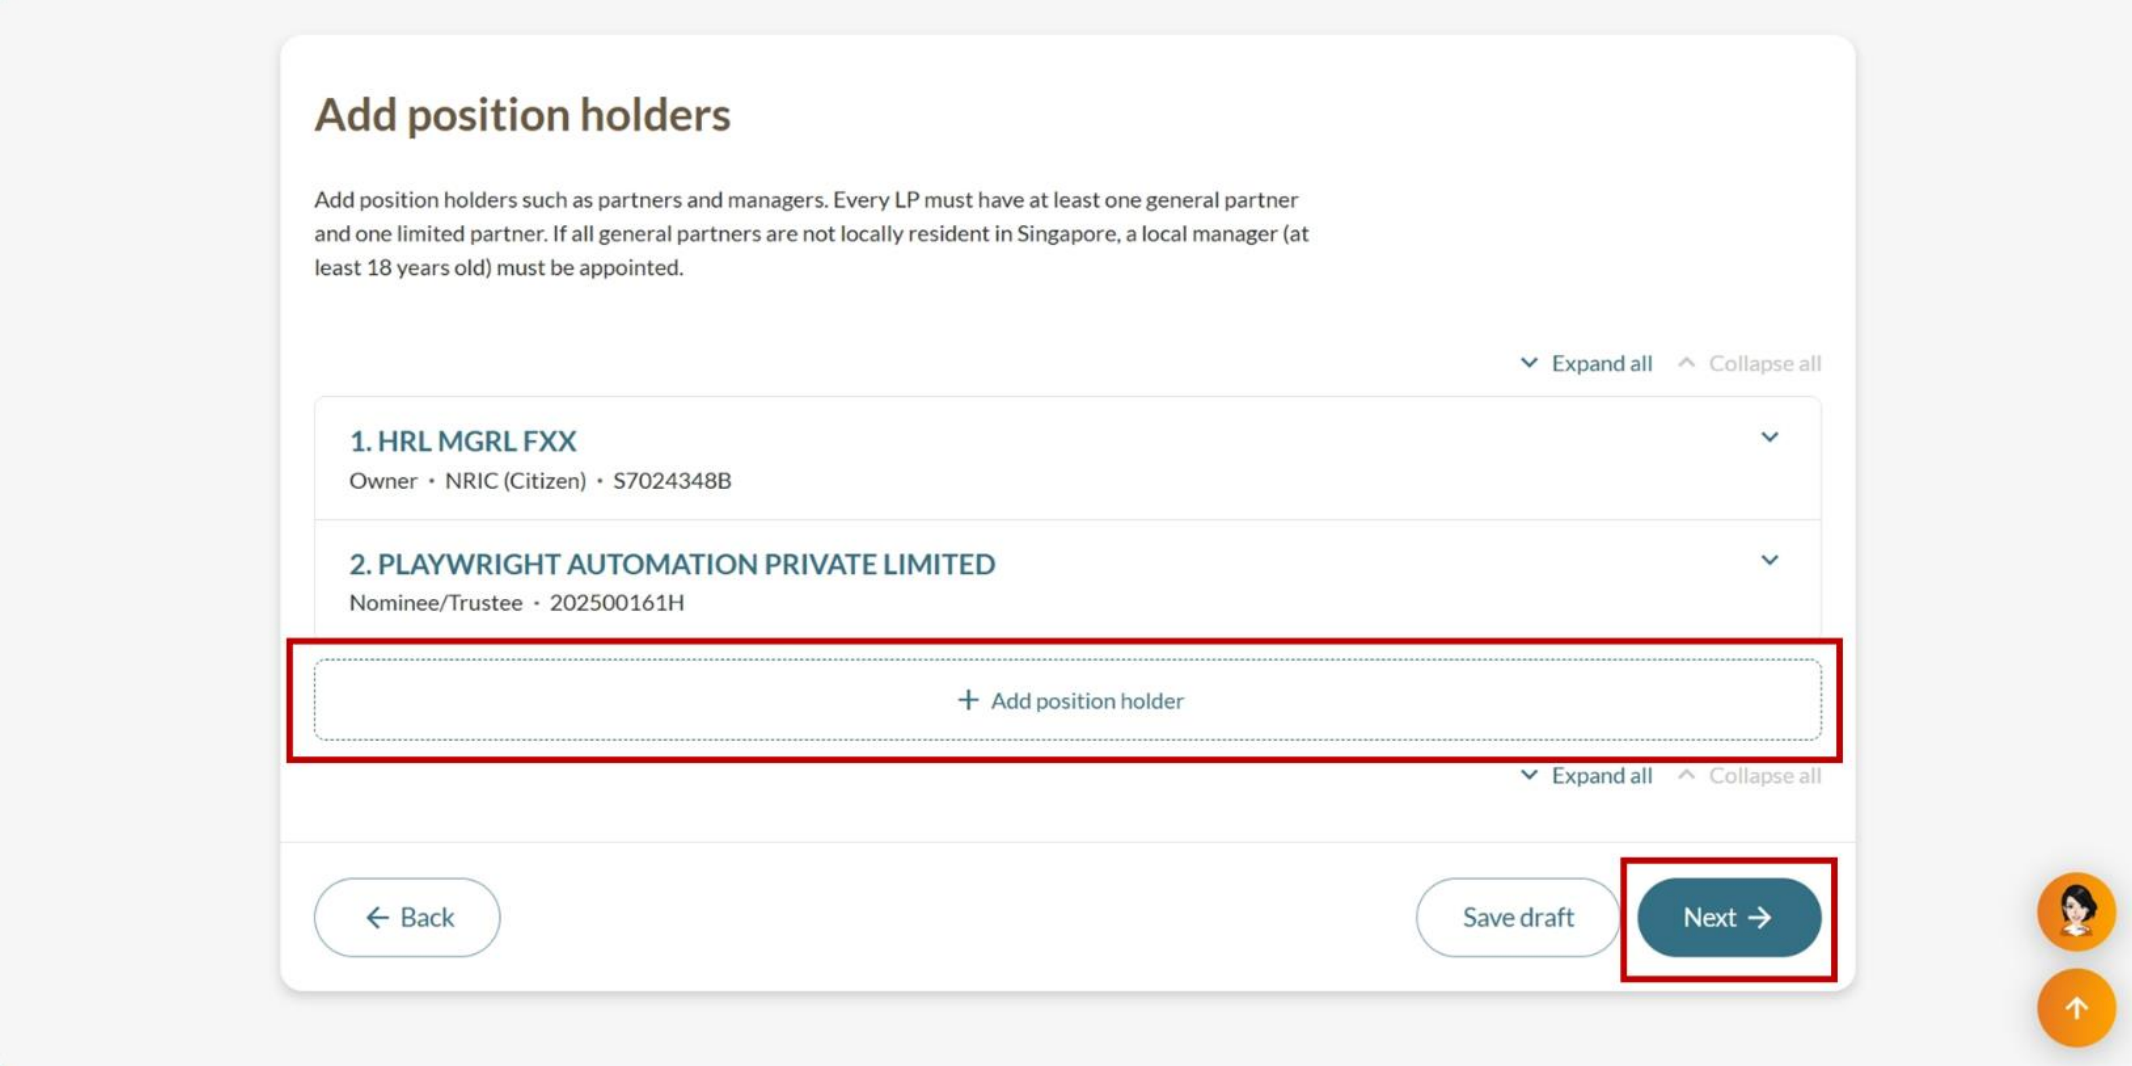Click top Expand all link
This screenshot has width=2132, height=1066.
1600,363
